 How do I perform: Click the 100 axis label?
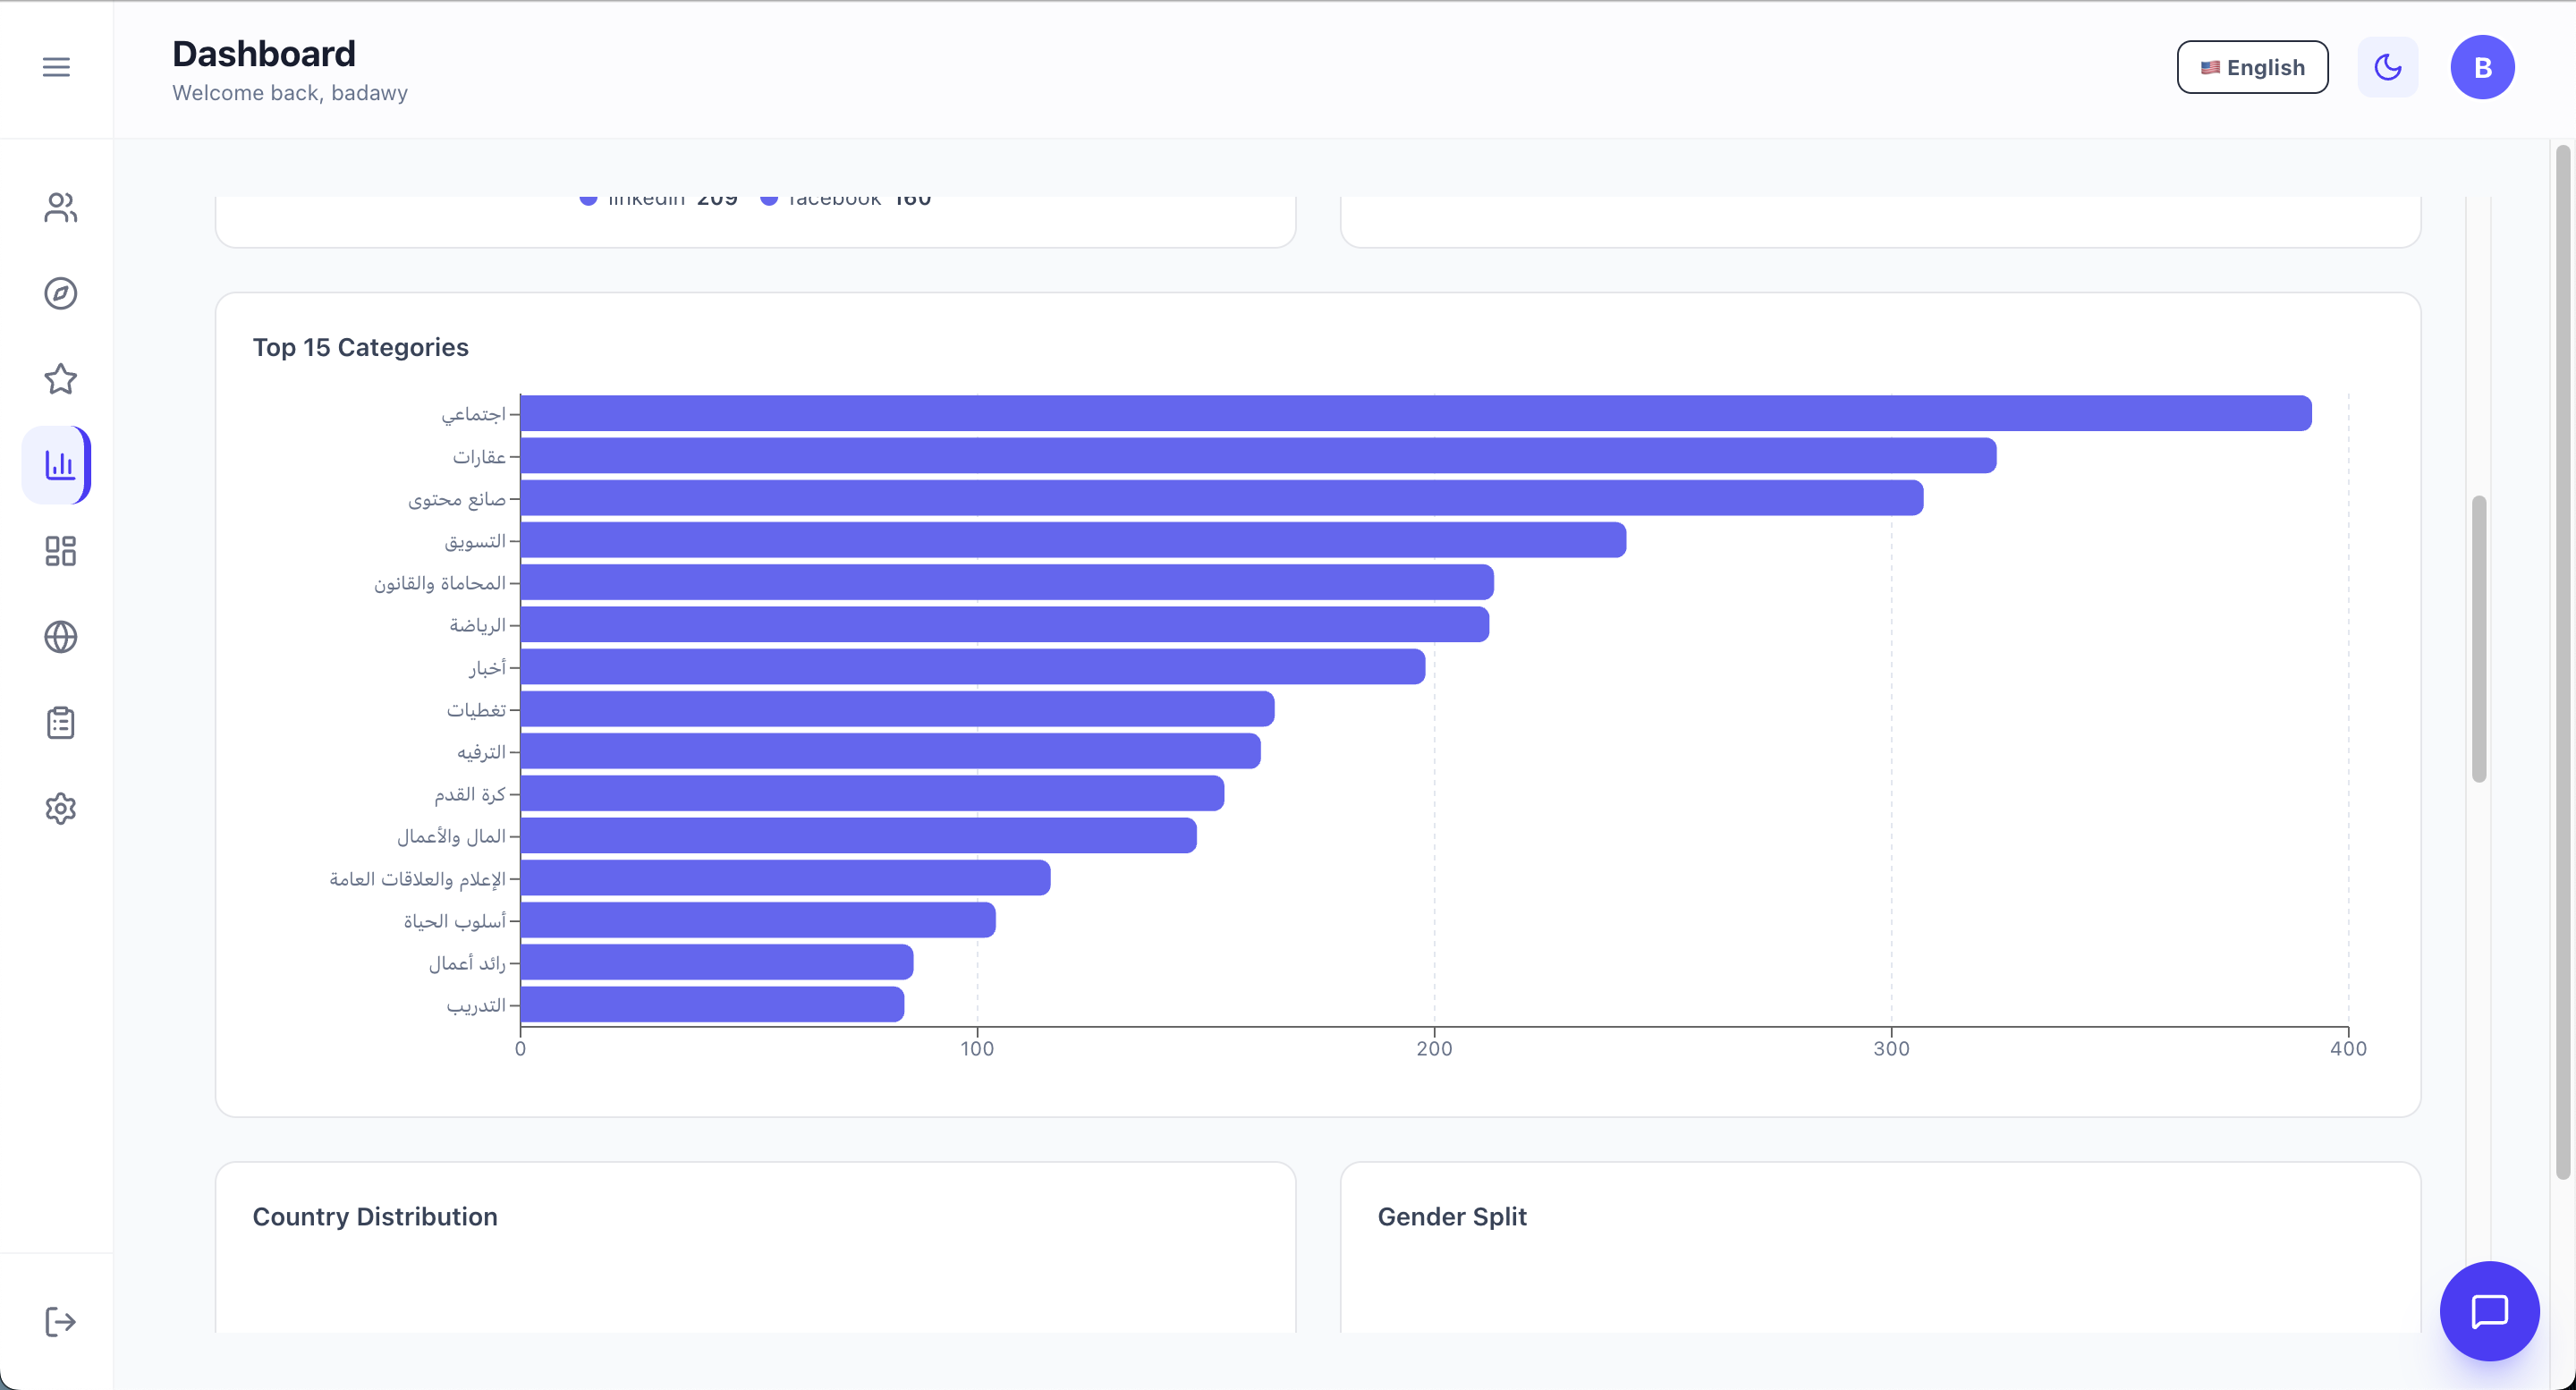coord(977,1049)
